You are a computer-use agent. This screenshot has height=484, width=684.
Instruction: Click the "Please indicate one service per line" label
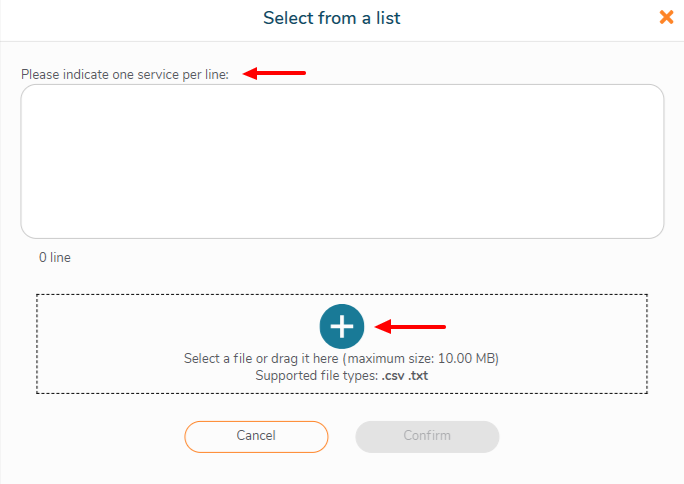[125, 75]
